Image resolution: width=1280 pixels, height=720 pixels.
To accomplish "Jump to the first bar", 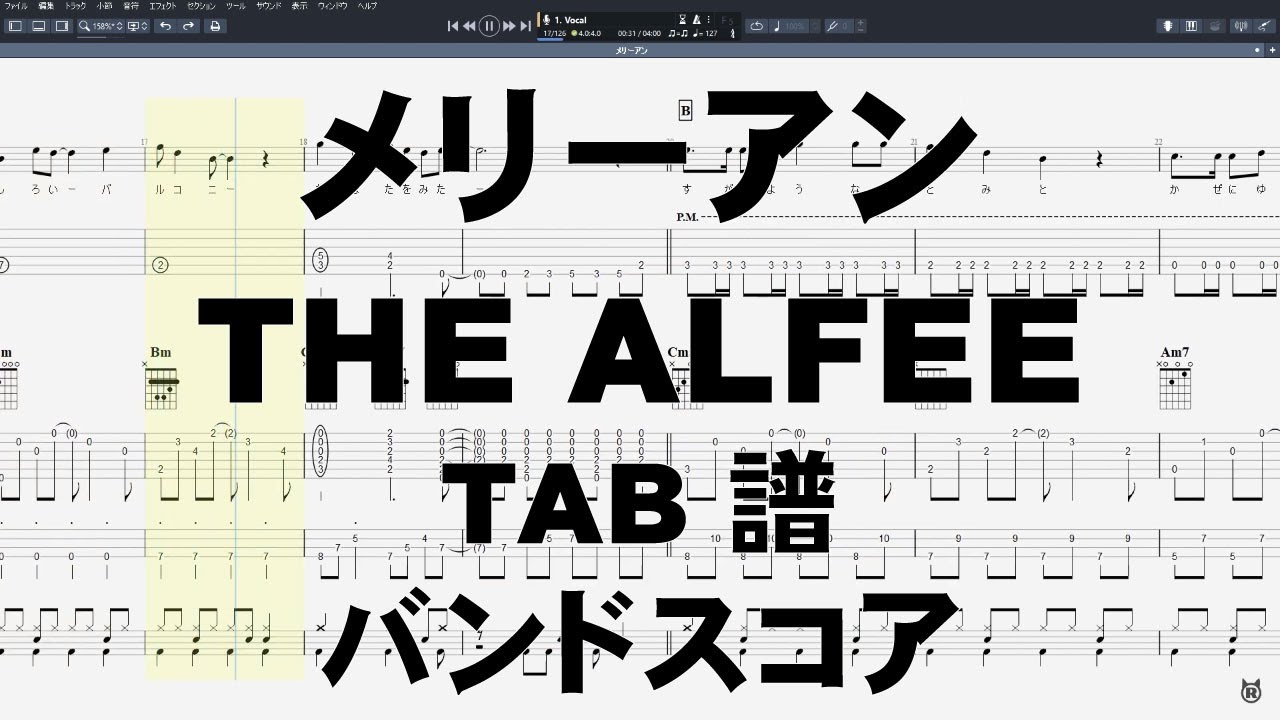I will coord(453,26).
